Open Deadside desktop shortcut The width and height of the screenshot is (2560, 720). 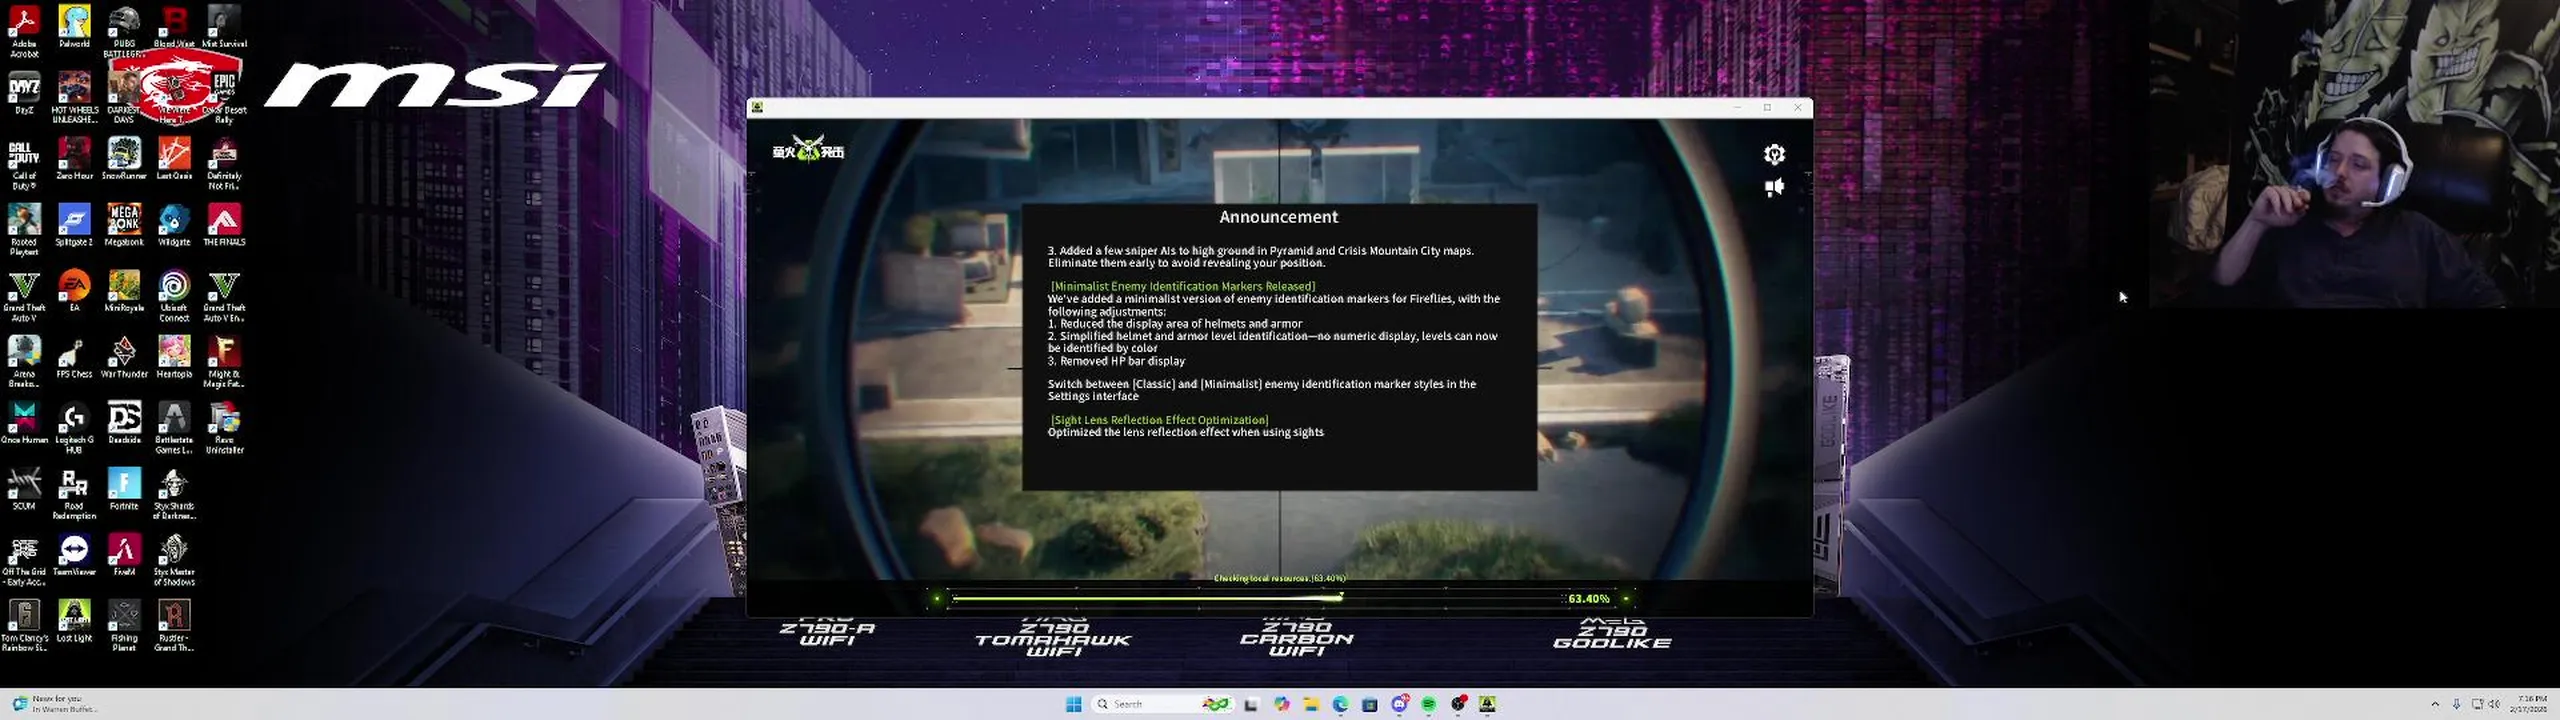(124, 422)
